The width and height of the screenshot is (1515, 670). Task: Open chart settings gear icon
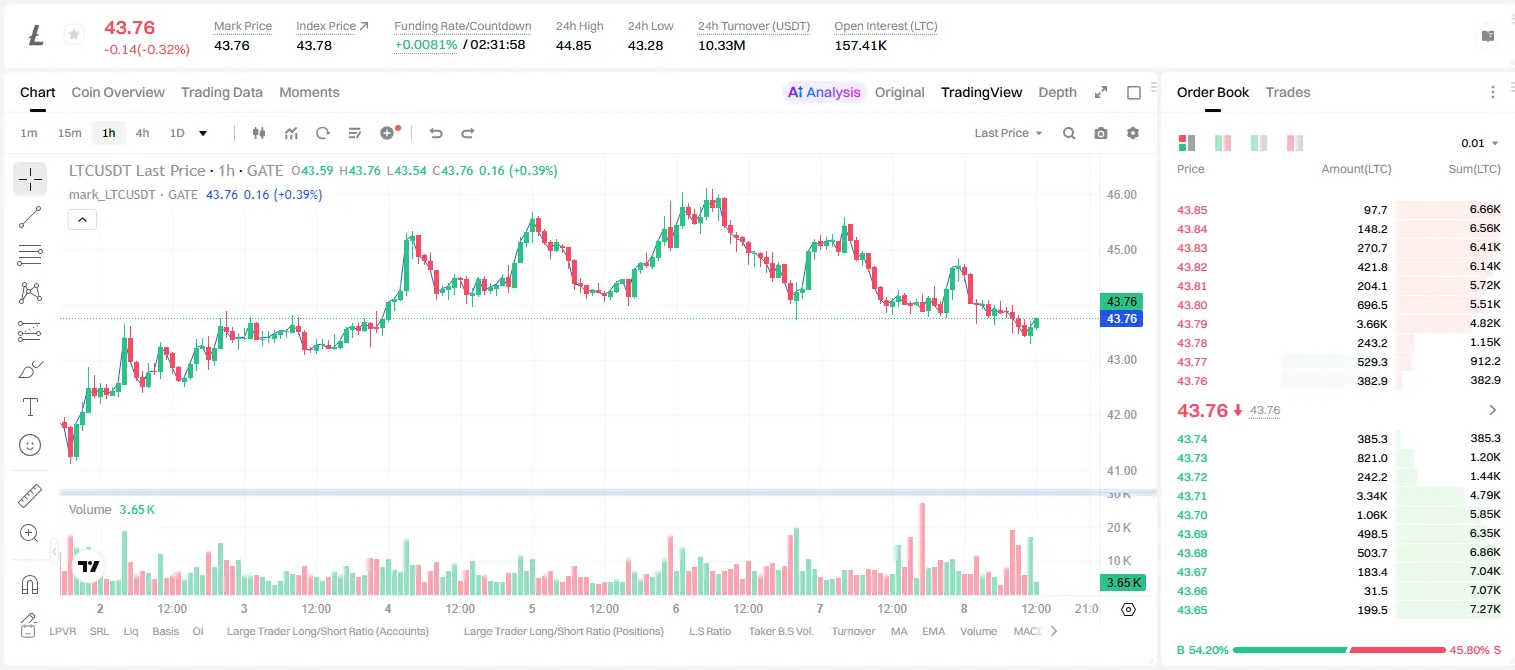click(x=1133, y=133)
